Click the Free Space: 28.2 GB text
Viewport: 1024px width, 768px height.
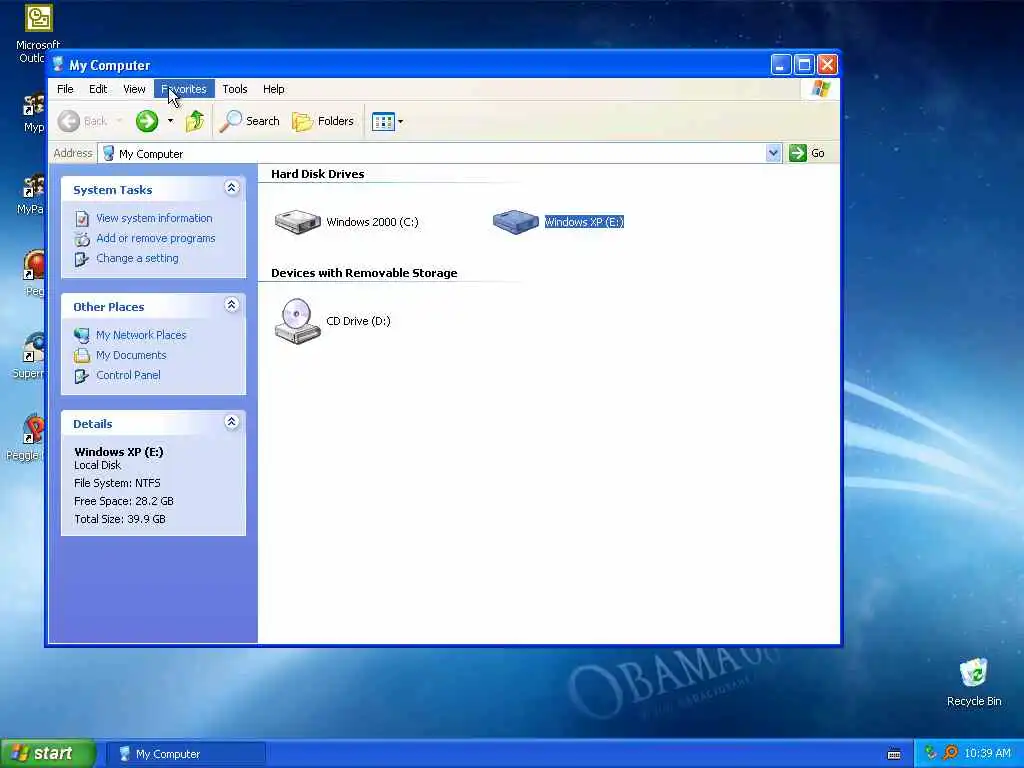123,501
